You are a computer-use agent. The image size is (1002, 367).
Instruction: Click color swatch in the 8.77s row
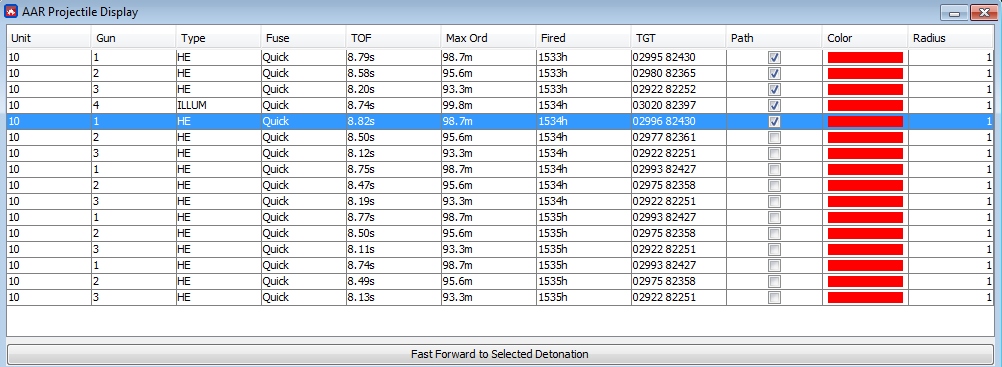click(865, 217)
